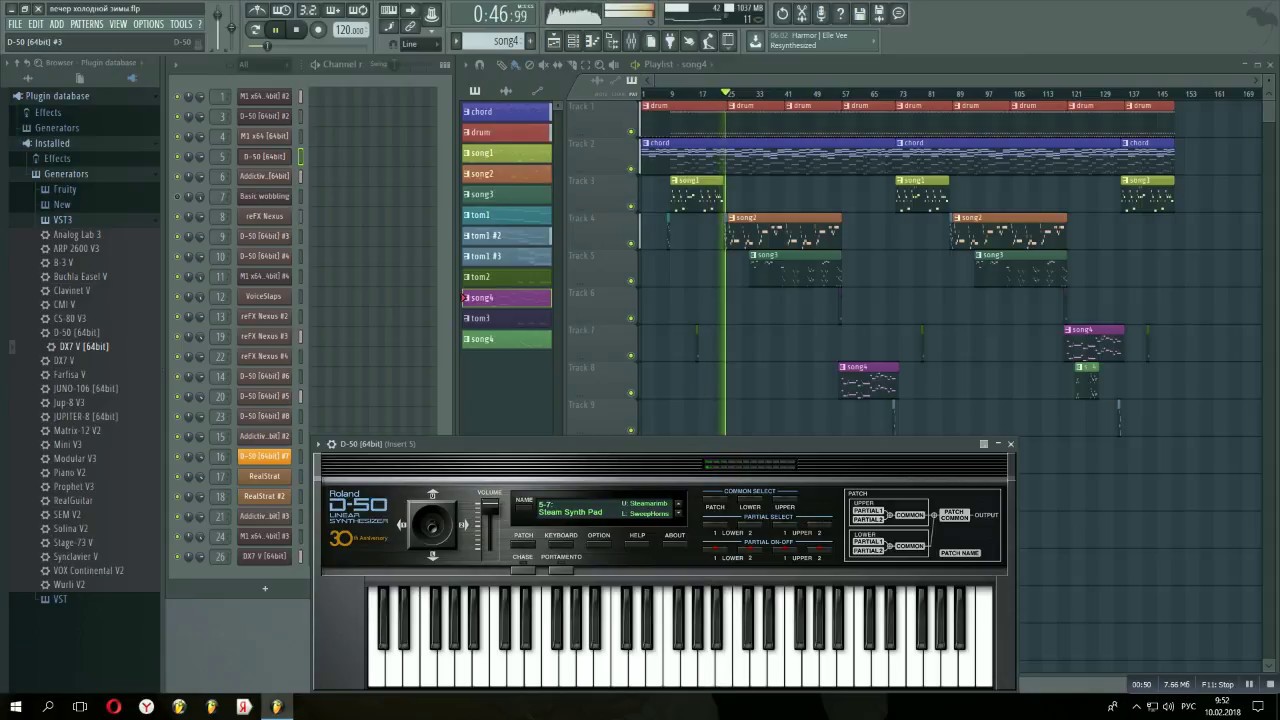Mute playlist Track 1

pyautogui.click(x=631, y=131)
